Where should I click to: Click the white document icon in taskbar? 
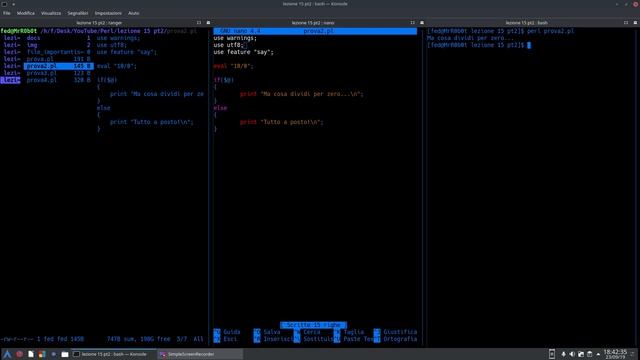(x=31, y=354)
